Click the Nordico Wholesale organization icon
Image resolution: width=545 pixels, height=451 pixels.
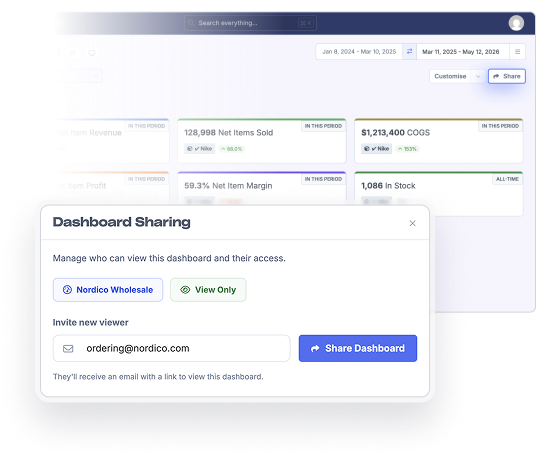pos(67,290)
